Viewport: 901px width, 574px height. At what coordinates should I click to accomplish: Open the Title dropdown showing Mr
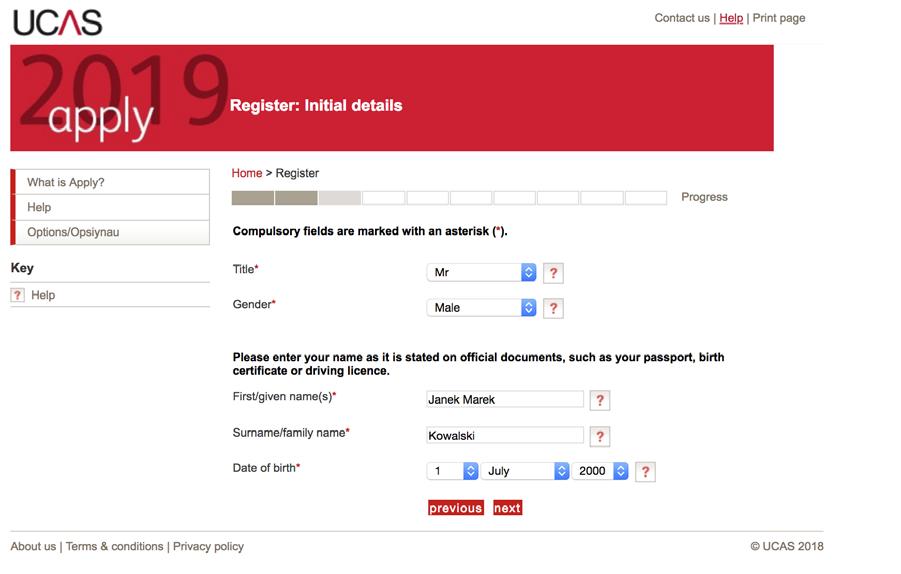tap(482, 272)
